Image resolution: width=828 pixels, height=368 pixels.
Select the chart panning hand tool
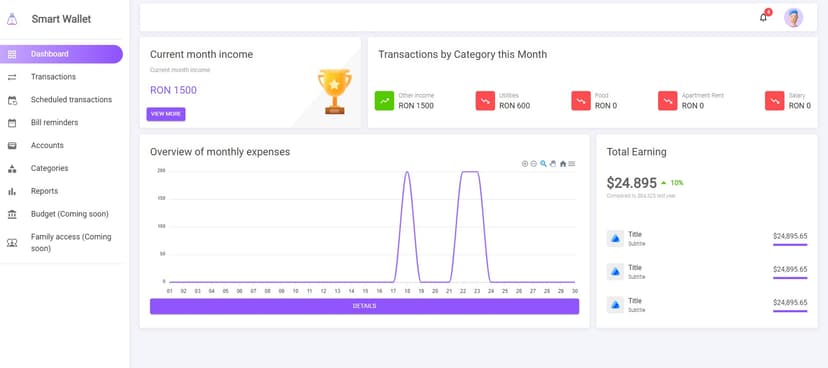[x=553, y=164]
